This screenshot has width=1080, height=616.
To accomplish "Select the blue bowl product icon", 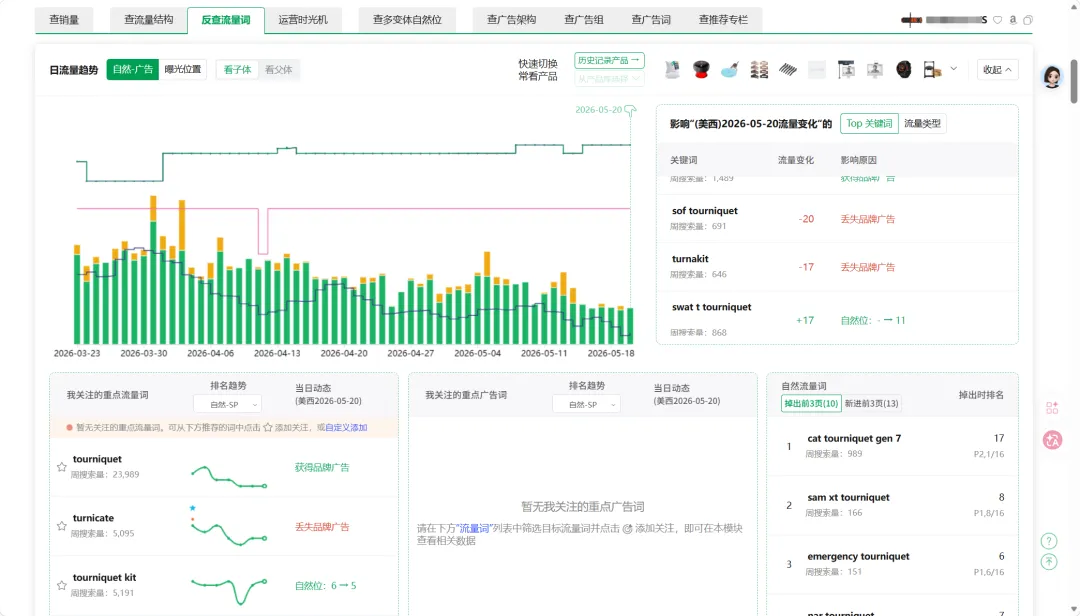I will tap(730, 70).
